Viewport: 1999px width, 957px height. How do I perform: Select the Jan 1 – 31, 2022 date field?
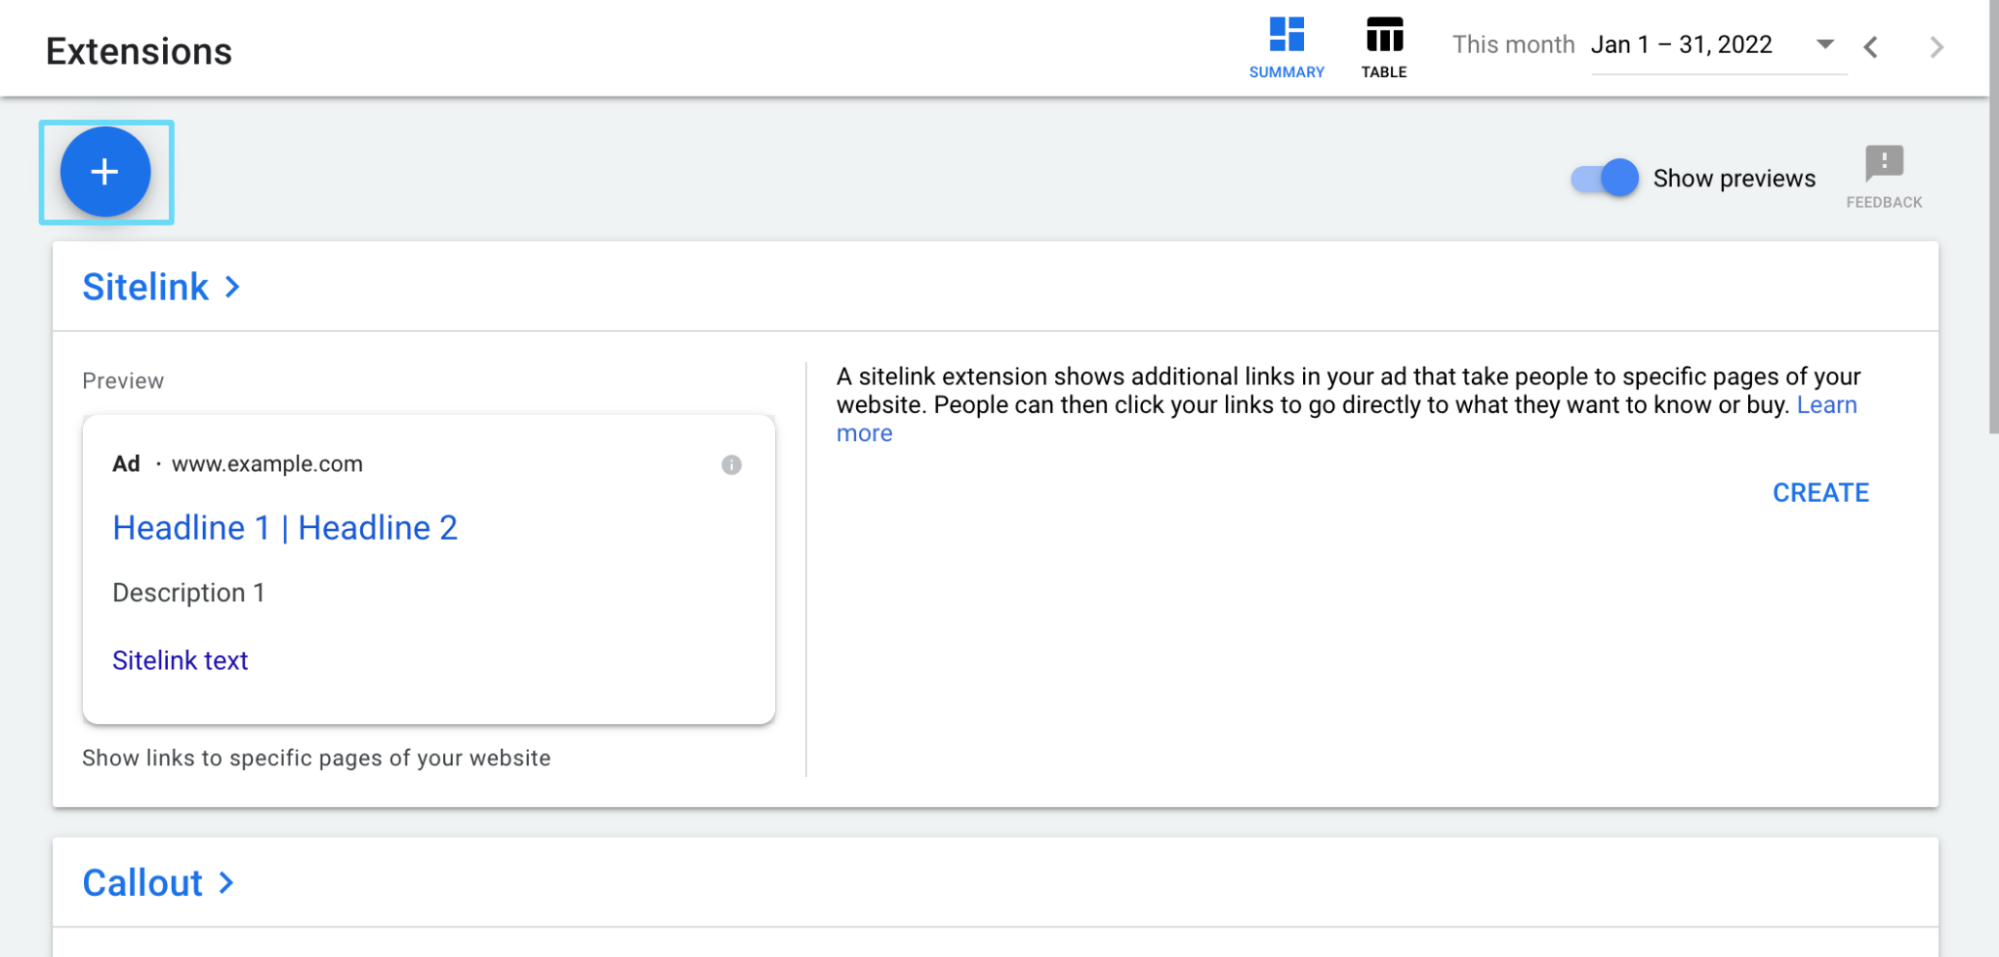[x=1682, y=45]
